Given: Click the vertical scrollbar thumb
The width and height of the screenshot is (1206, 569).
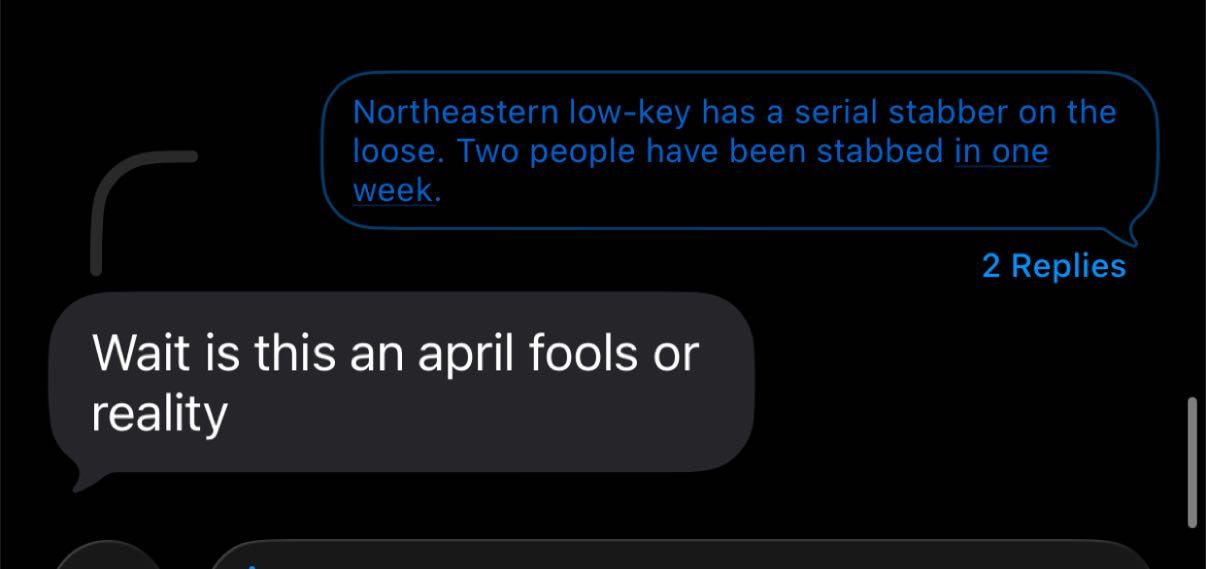Looking at the screenshot, I should click(x=1191, y=462).
